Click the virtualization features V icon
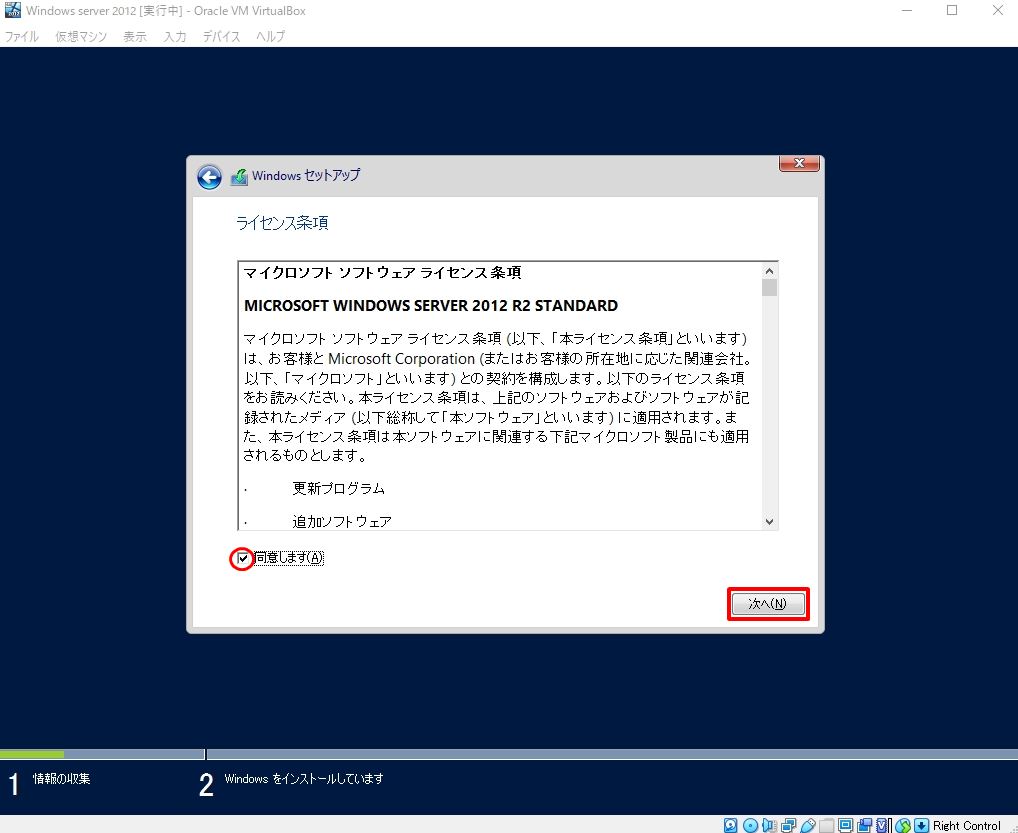This screenshot has height=833, width=1018. click(x=883, y=825)
